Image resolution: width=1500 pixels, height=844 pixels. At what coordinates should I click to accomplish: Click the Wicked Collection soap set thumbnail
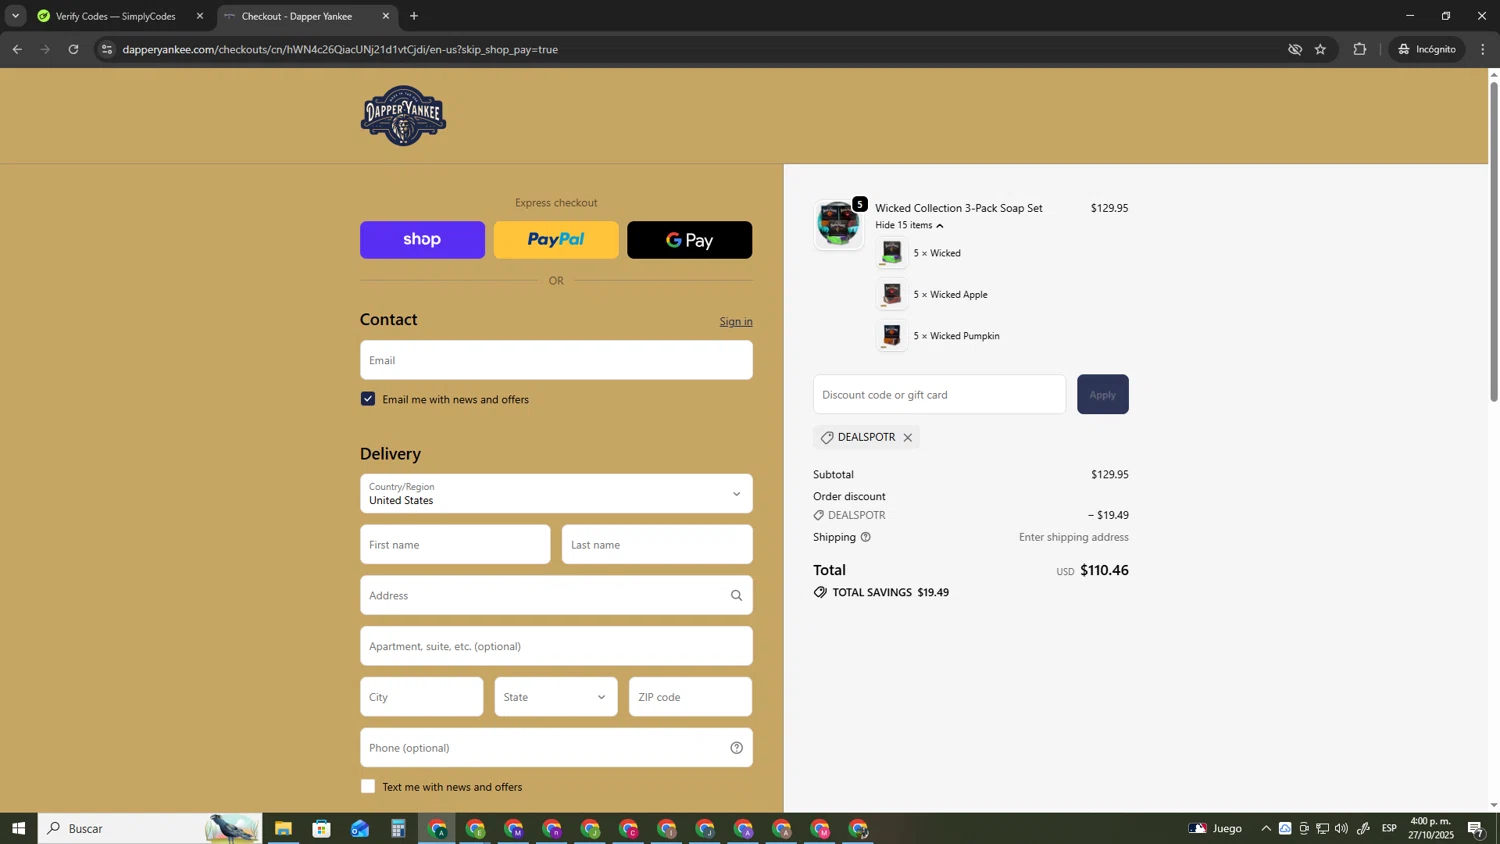click(838, 224)
